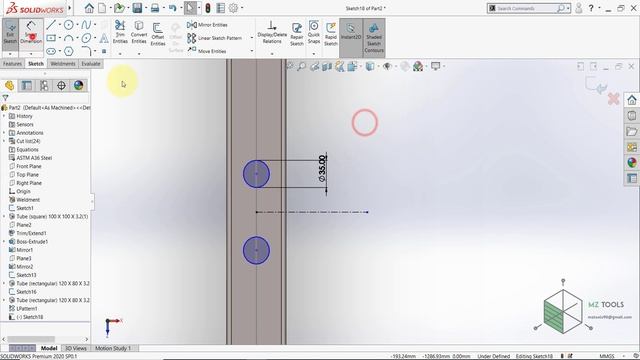The height and width of the screenshot is (360, 640).
Task: Open the Motion Study 1 tab
Action: click(113, 348)
